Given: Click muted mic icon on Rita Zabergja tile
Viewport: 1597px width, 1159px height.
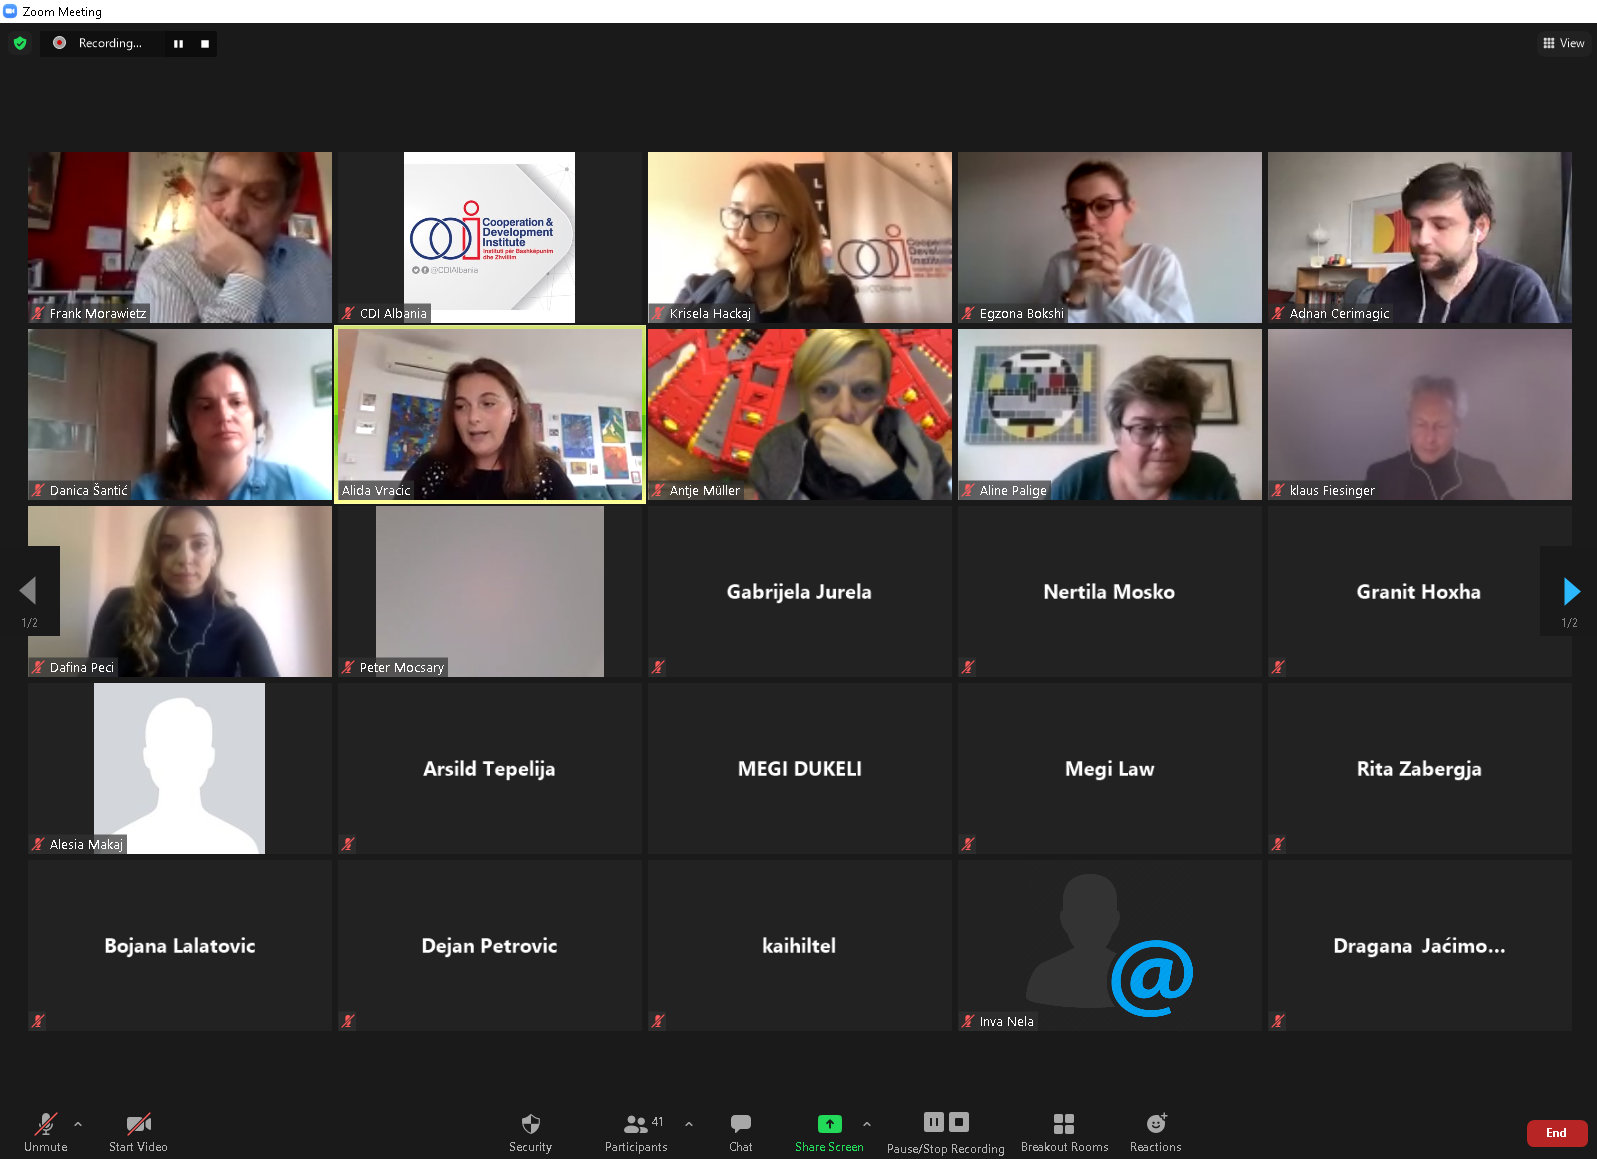Looking at the screenshot, I should click(x=1278, y=844).
